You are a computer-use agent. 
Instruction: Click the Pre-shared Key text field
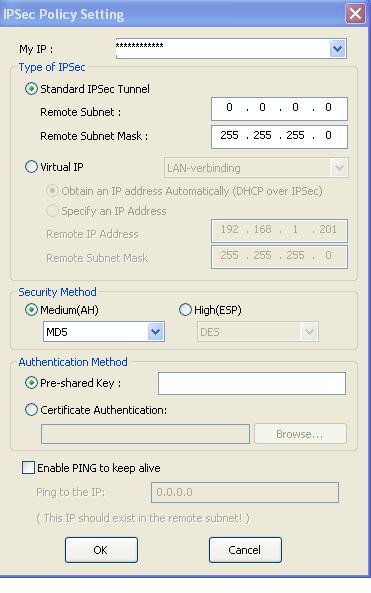[x=252, y=383]
